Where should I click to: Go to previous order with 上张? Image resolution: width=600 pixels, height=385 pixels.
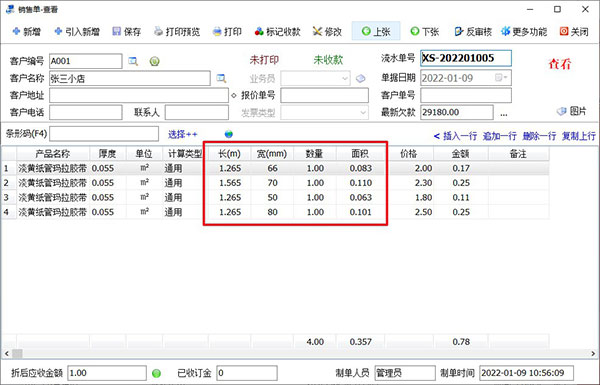click(x=376, y=31)
